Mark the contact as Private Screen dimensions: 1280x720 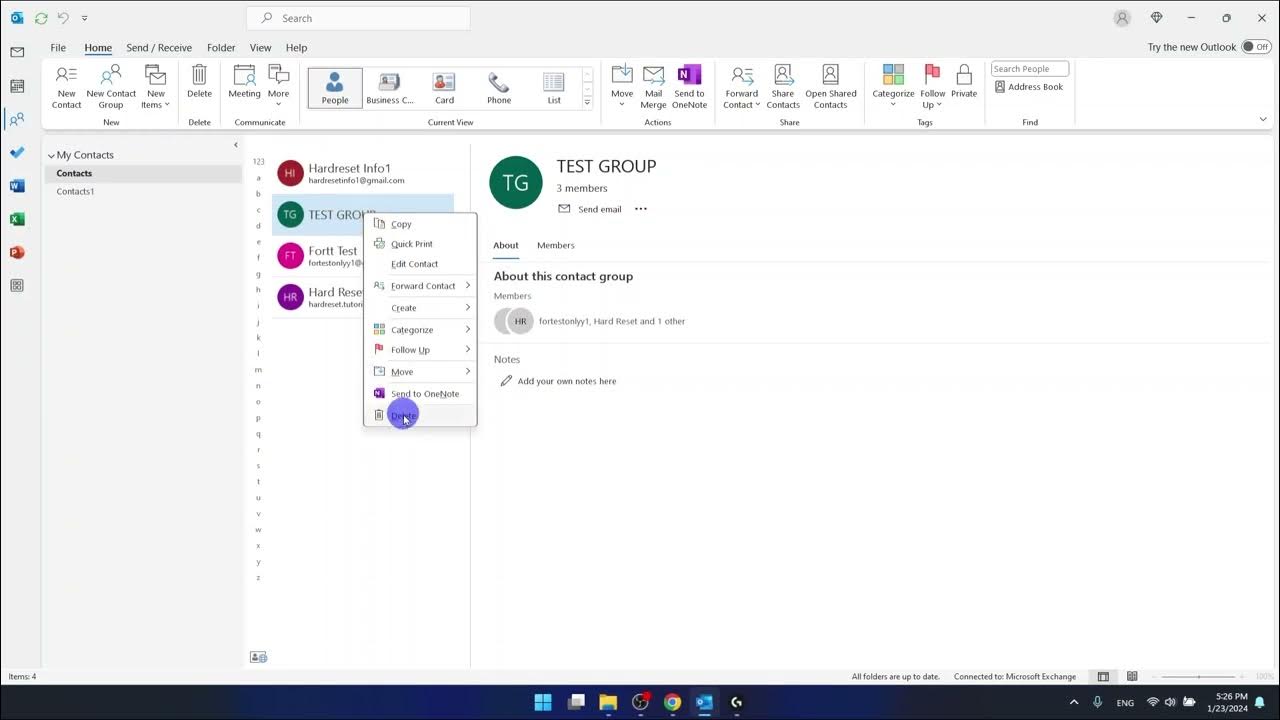(x=963, y=87)
